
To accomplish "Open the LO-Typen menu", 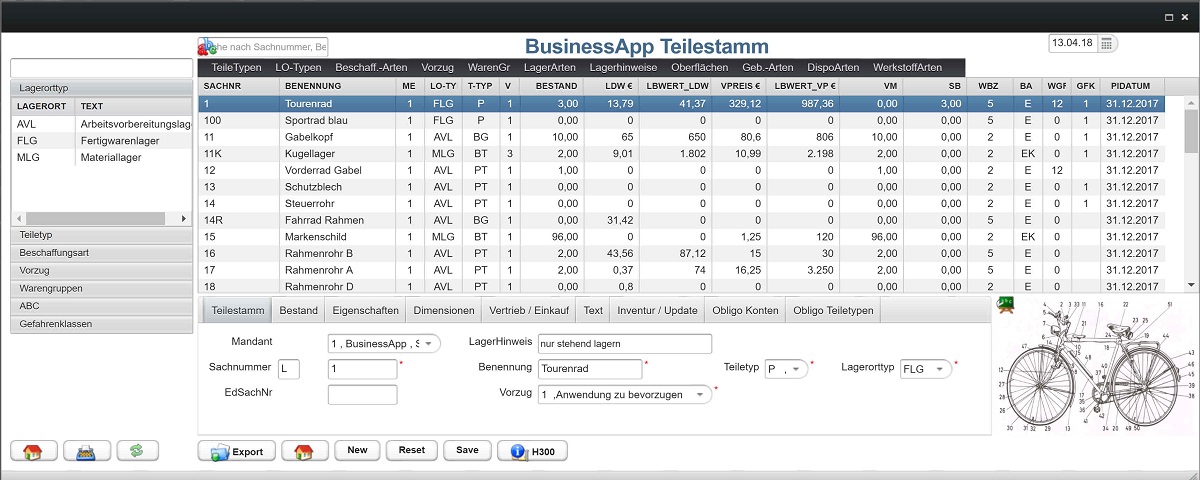I will tap(298, 67).
